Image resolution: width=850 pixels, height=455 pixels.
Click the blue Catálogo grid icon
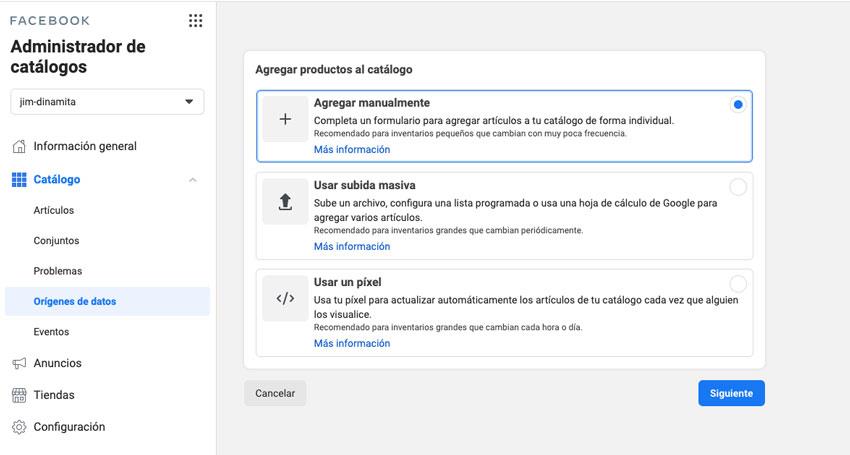pos(19,180)
